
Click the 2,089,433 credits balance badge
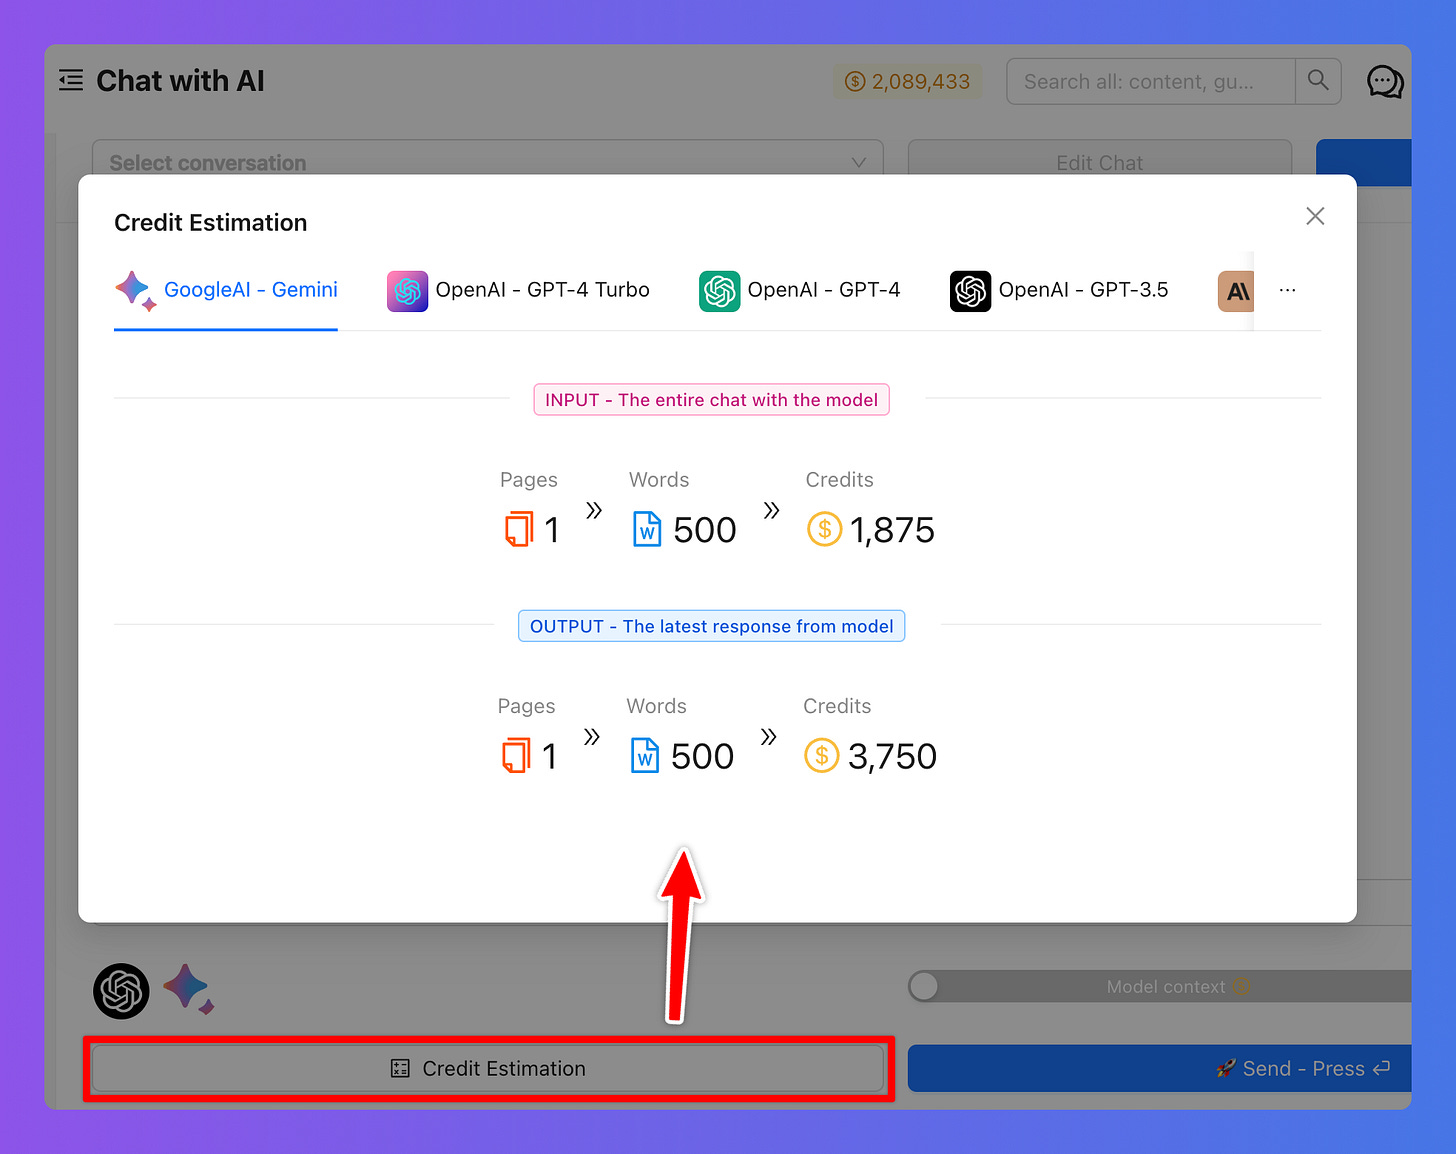(908, 81)
